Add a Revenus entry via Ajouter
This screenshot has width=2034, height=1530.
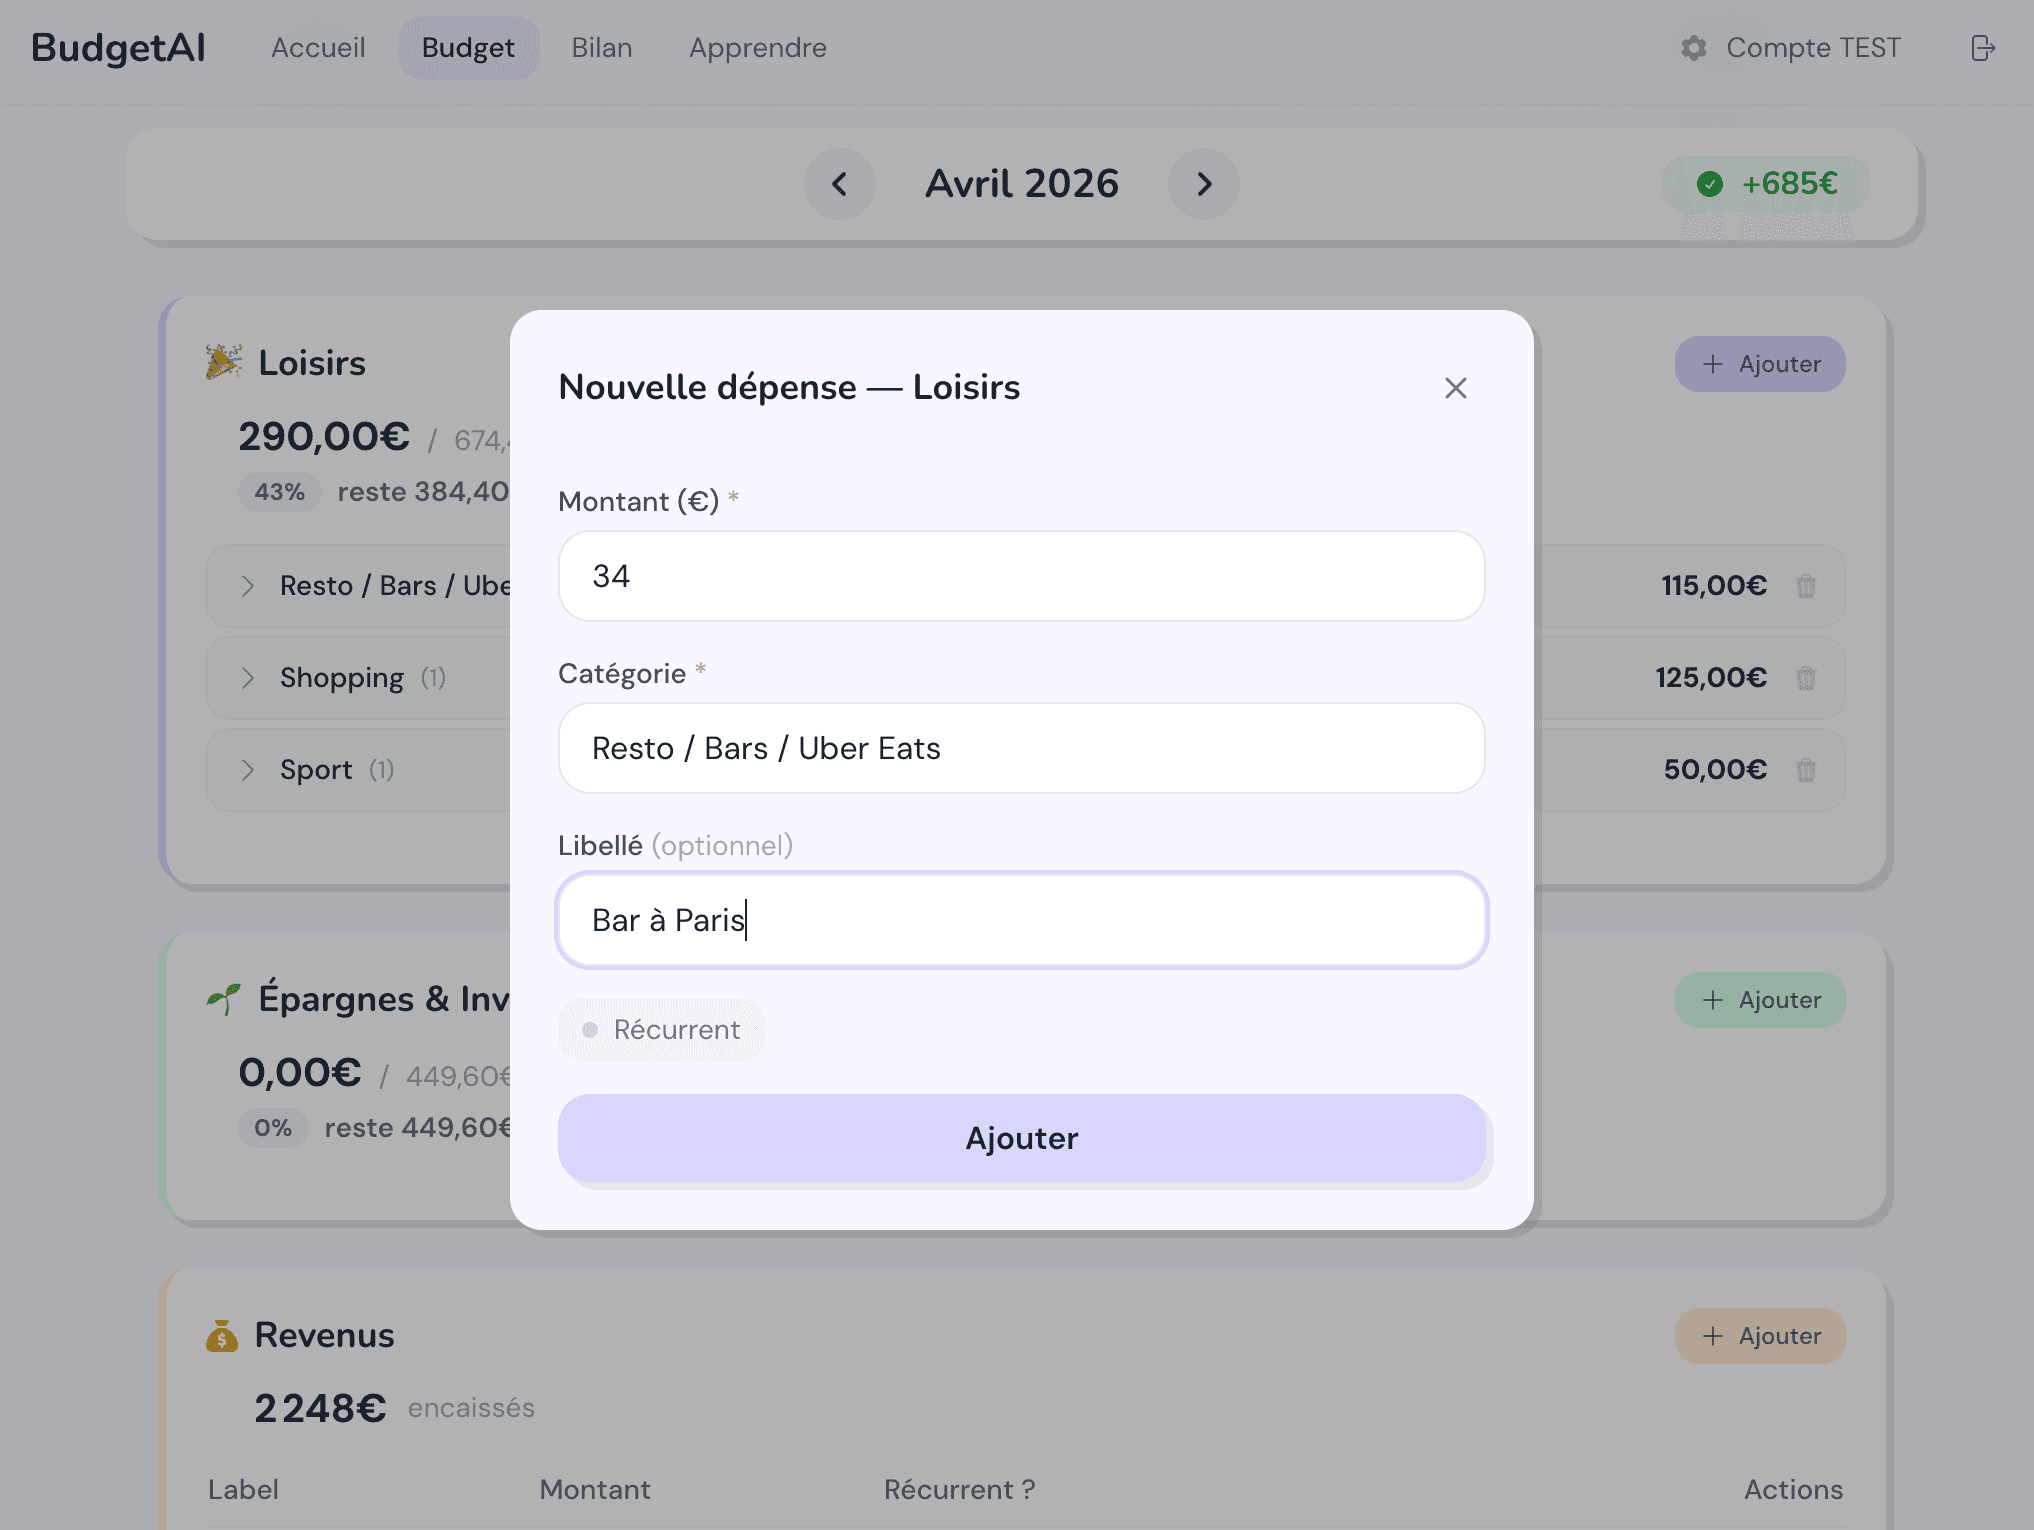pyautogui.click(x=1760, y=1336)
